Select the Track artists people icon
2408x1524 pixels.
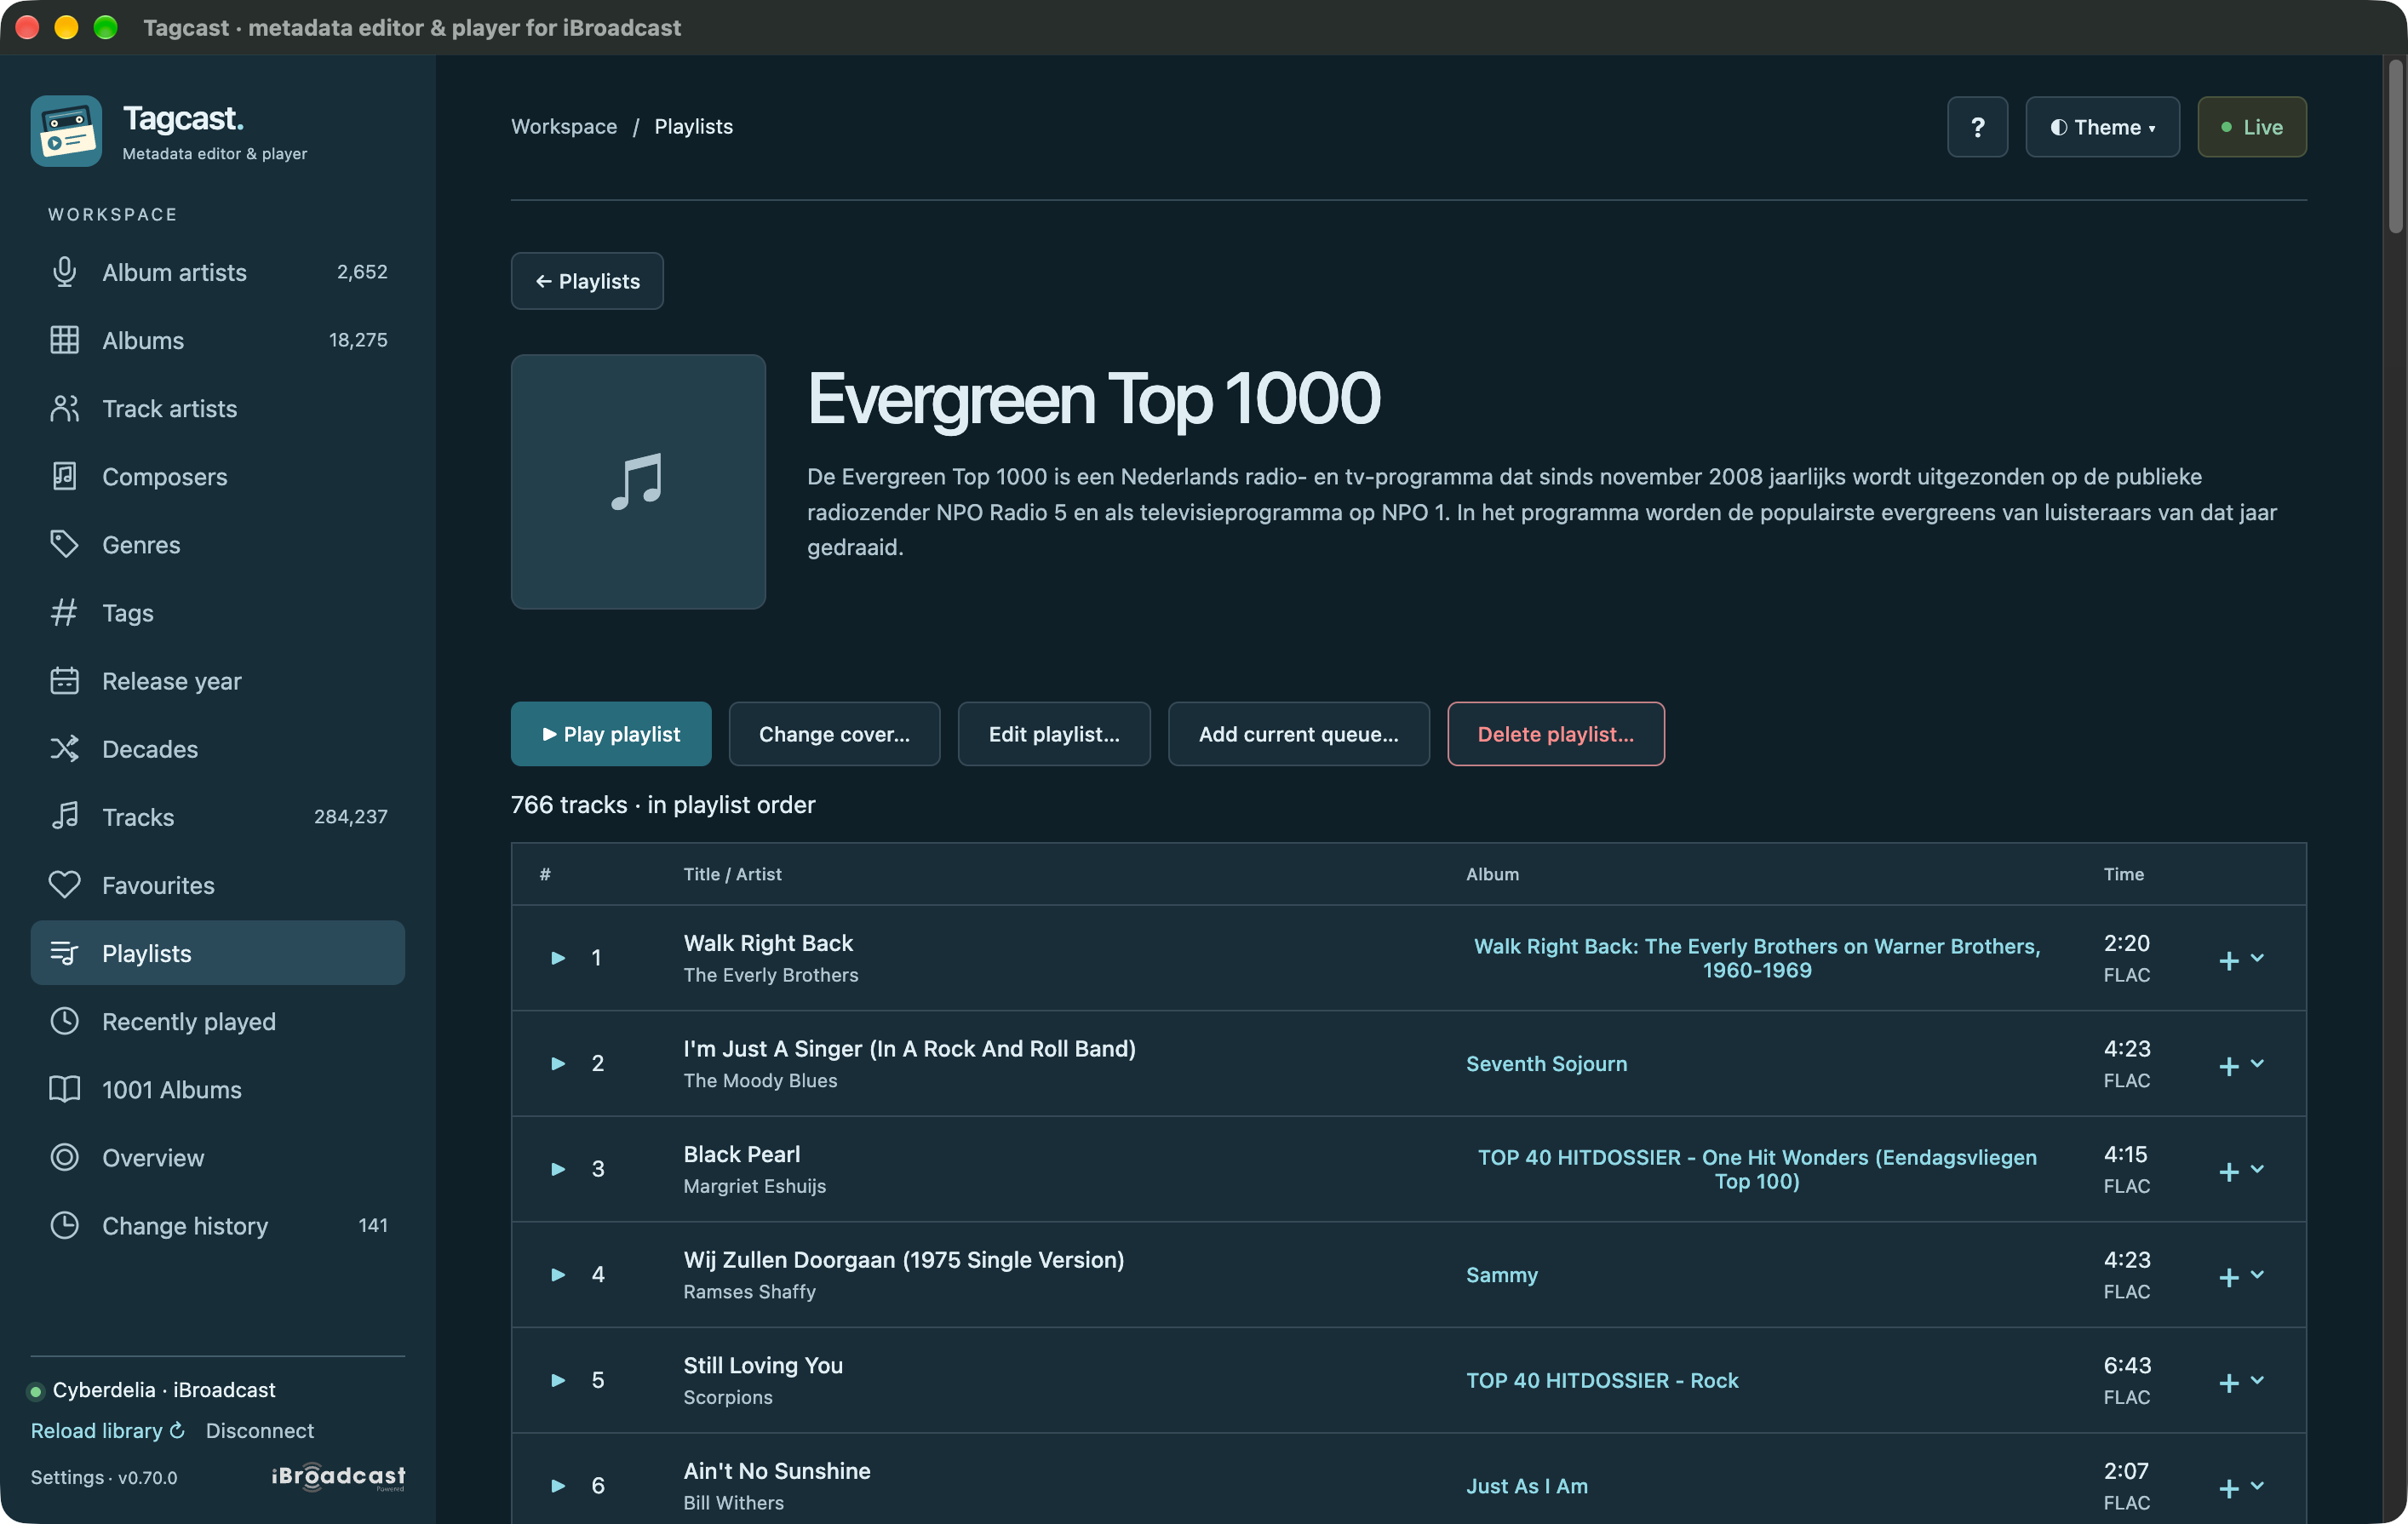coord(65,408)
